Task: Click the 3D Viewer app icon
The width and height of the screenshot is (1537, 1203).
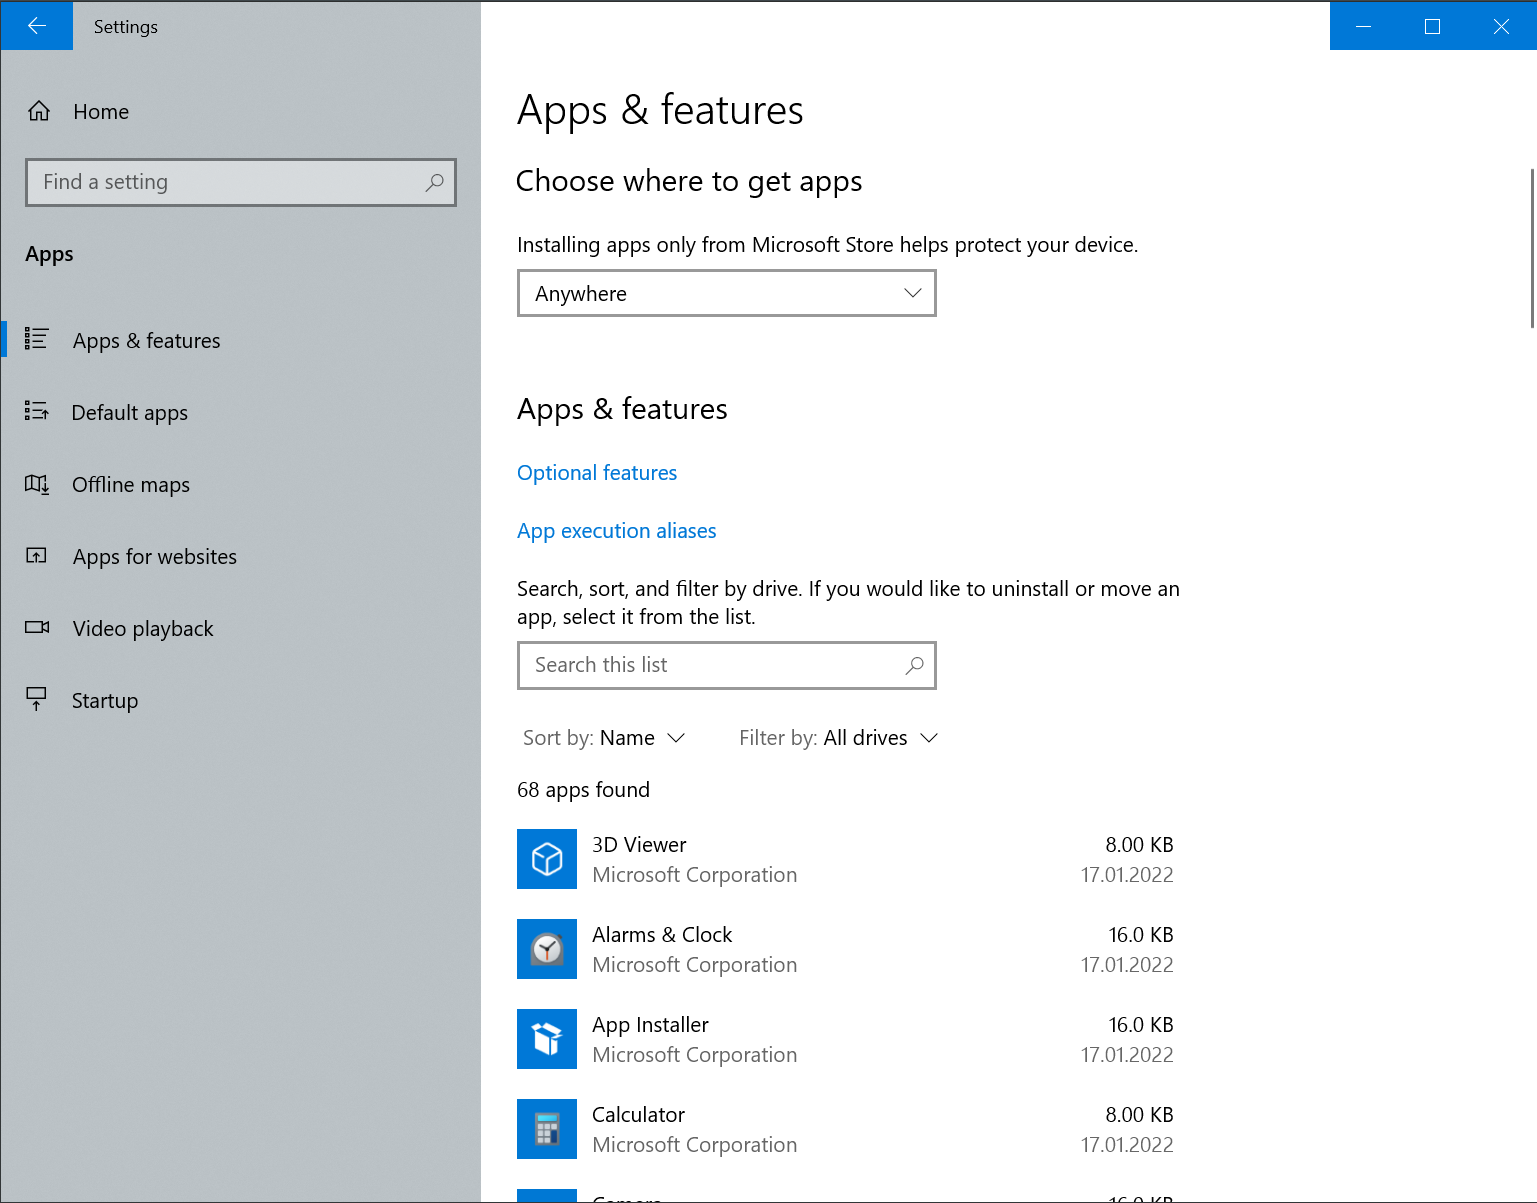Action: tap(547, 859)
